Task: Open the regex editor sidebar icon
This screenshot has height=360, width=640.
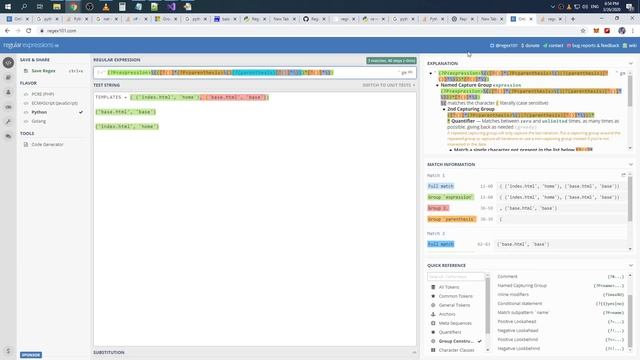Action: [8, 63]
